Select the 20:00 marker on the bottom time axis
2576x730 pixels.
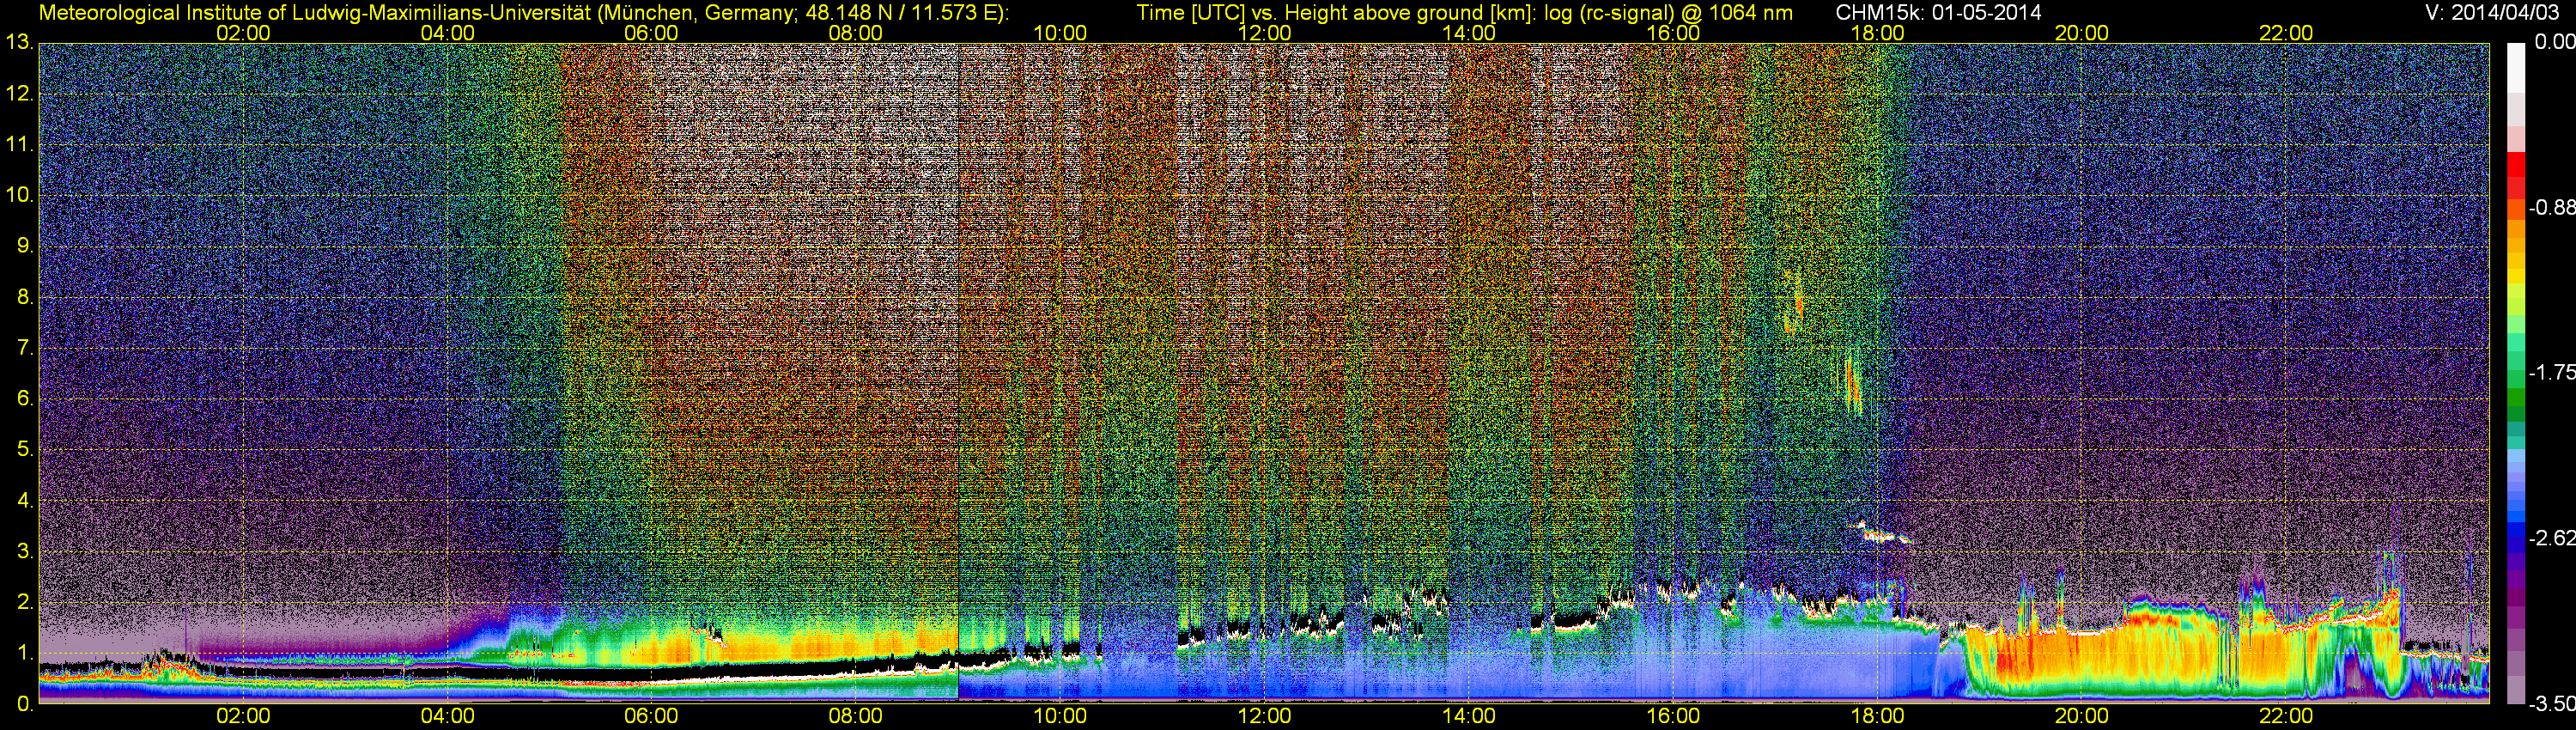point(2082,716)
